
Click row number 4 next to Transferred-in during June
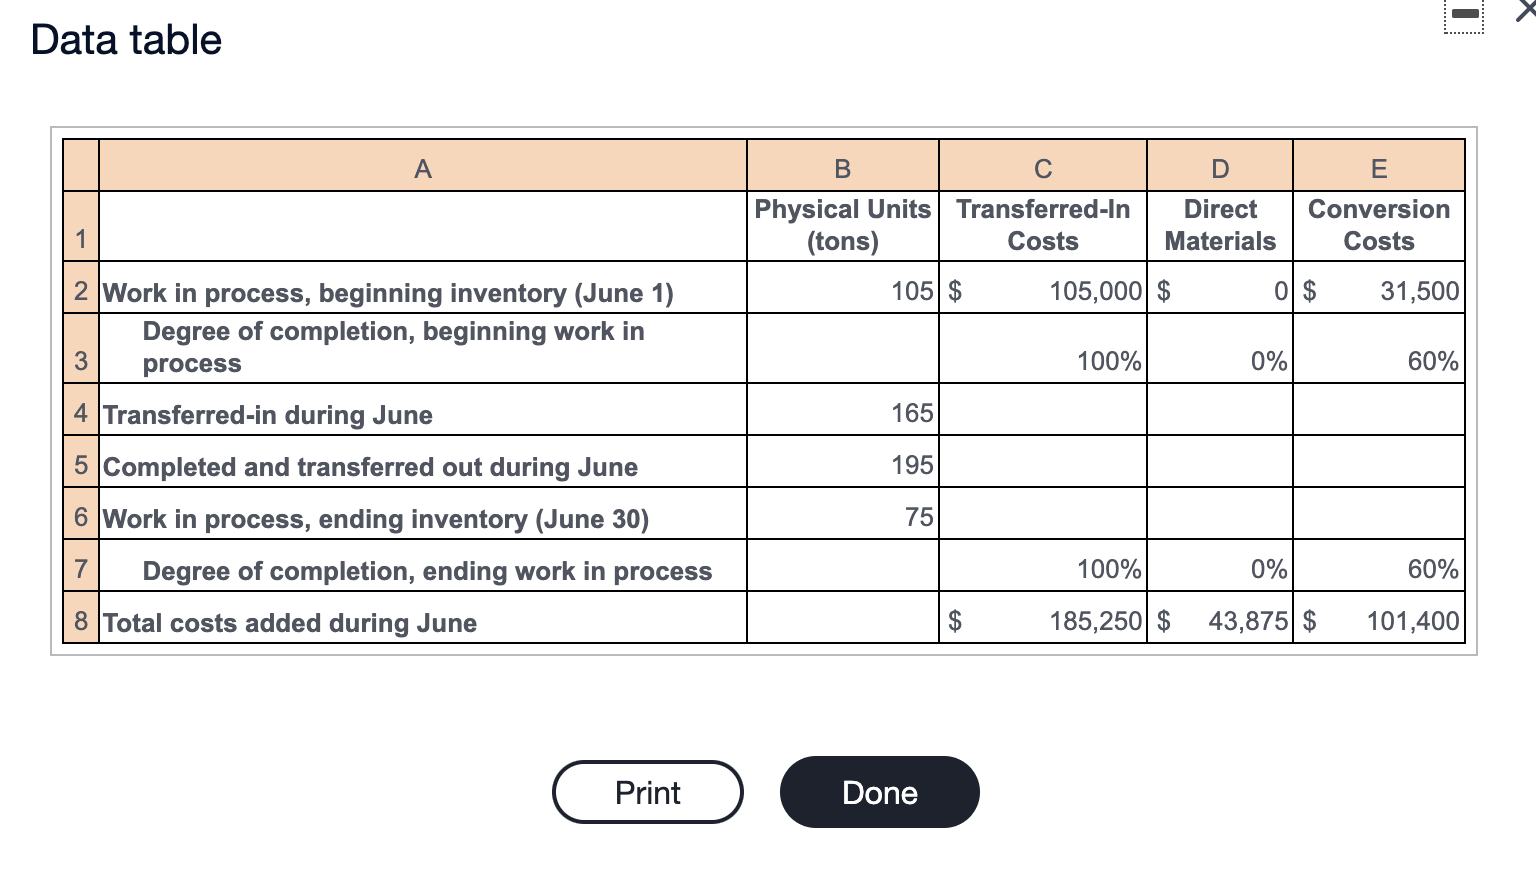point(80,412)
